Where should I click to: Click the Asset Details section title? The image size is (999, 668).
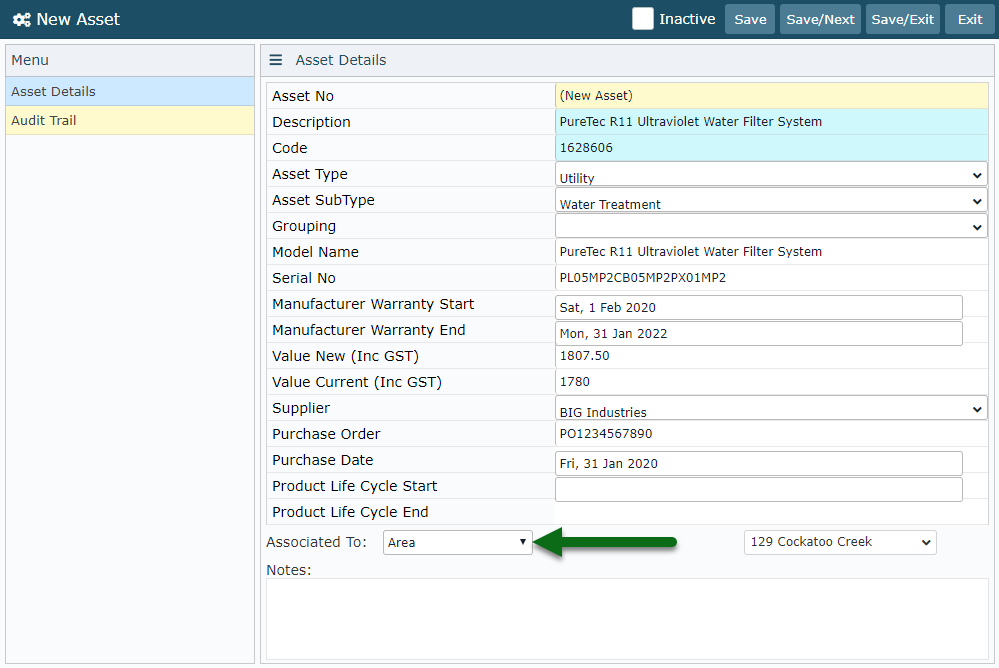pyautogui.click(x=341, y=60)
